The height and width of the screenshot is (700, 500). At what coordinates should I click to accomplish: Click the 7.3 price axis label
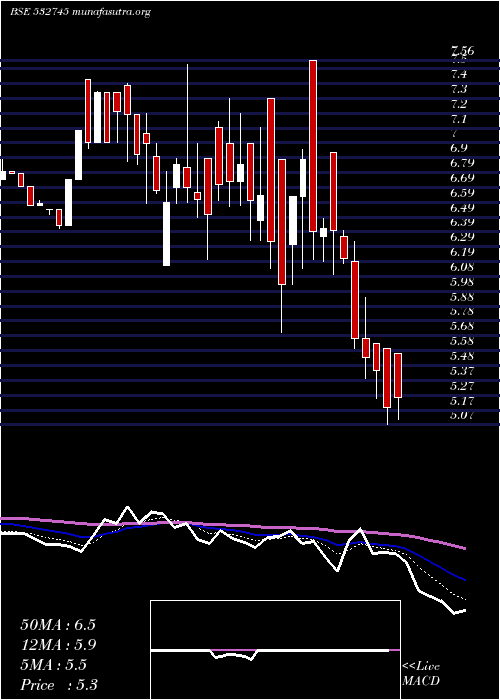click(x=460, y=89)
